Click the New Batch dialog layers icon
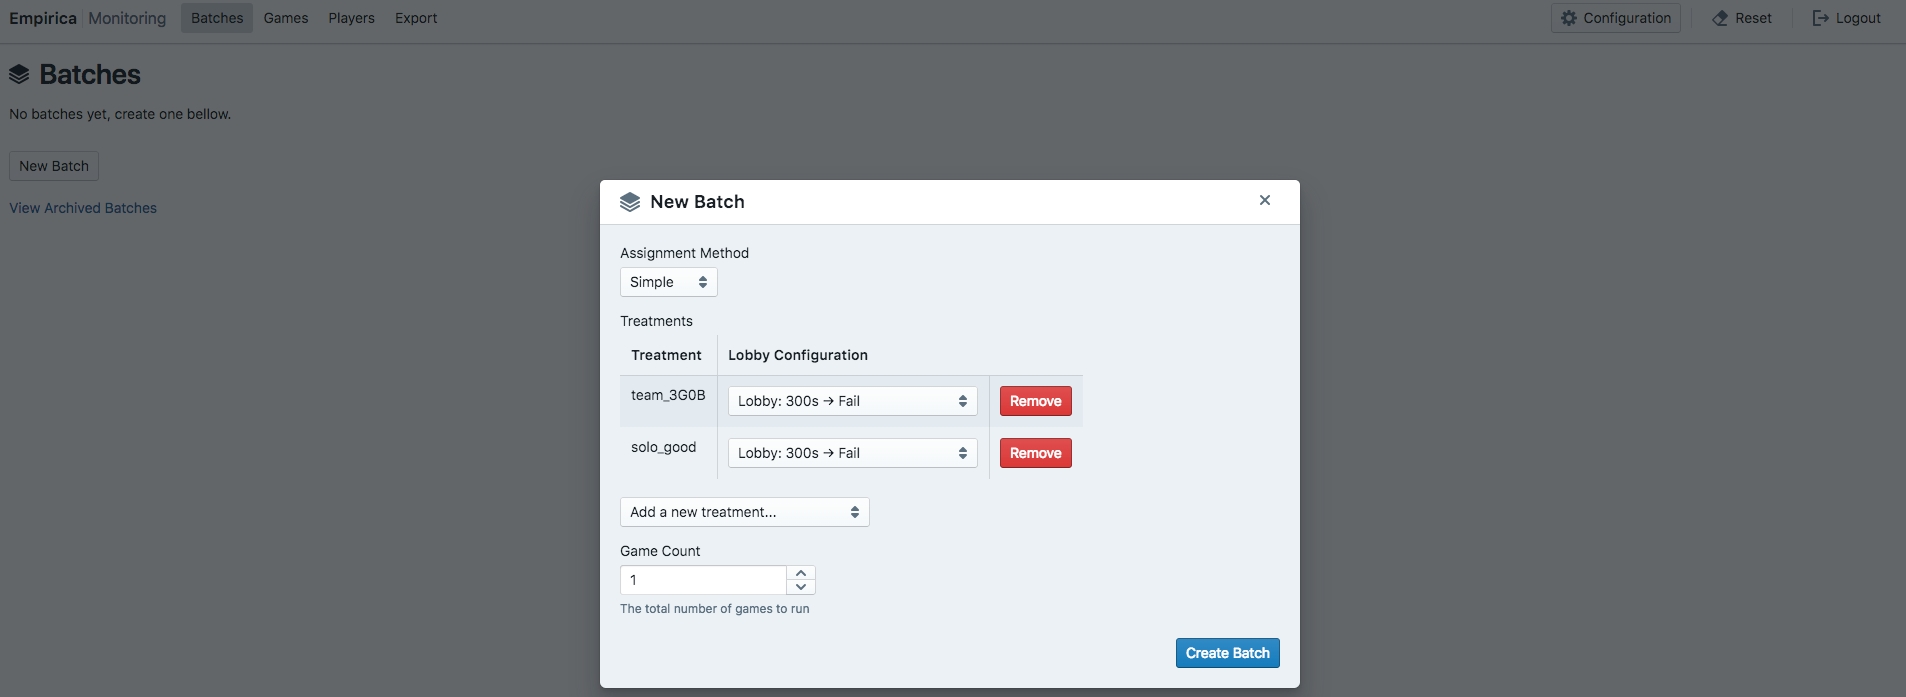The height and width of the screenshot is (697, 1906). pos(630,202)
